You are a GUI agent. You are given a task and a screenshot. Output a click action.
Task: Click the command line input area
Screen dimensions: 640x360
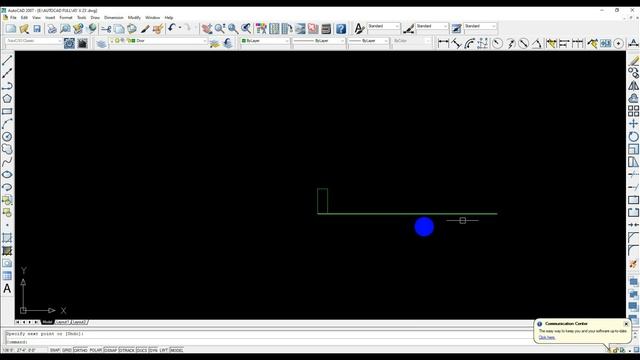point(269,342)
